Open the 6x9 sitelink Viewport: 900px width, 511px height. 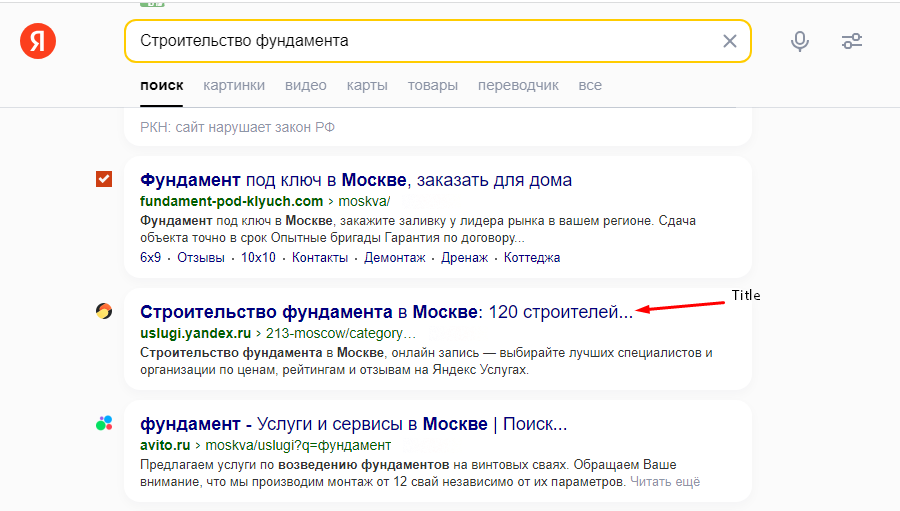click(150, 258)
